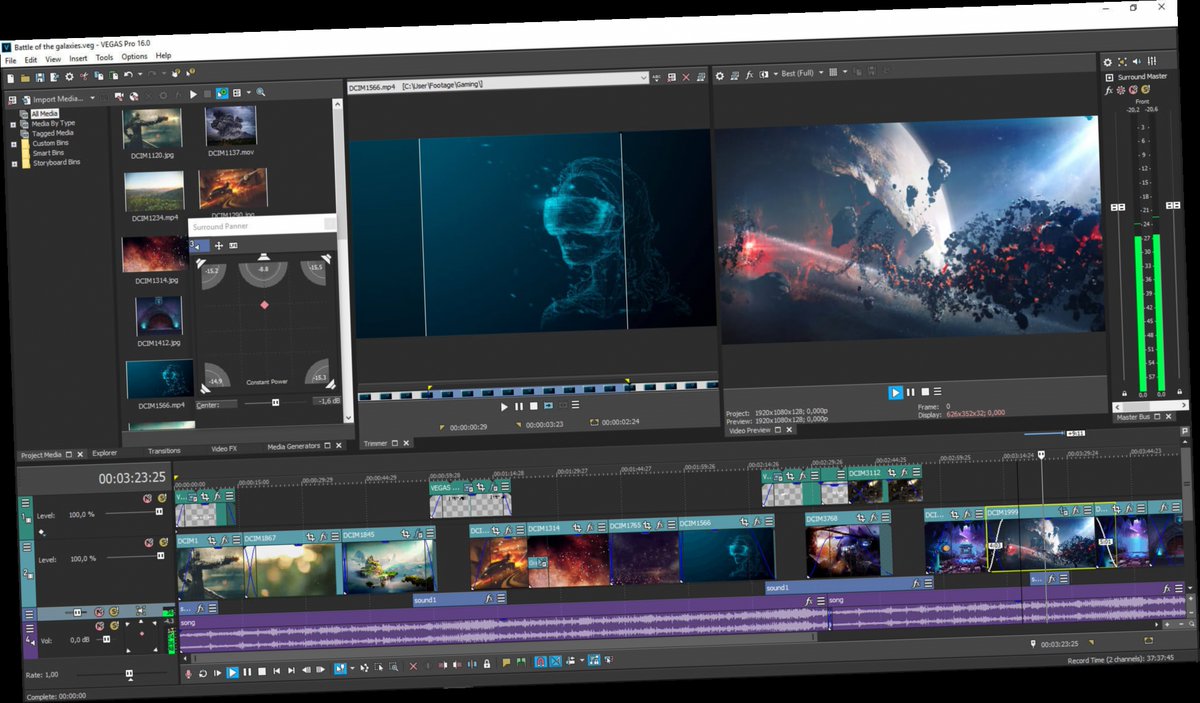Toggle auto ripple button in timeline toolbar
Viewport: 1200px width, 703px height.
[x=570, y=661]
